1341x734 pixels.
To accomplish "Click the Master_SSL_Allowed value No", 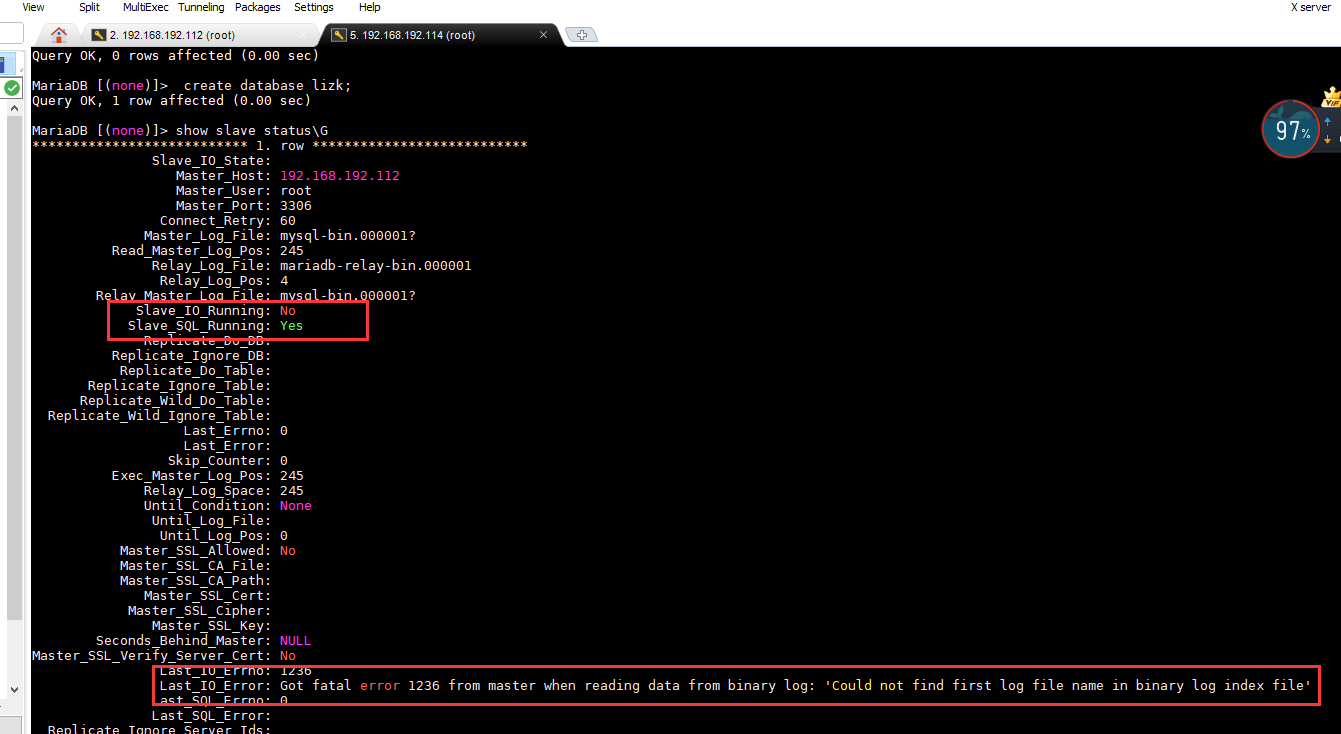I will pos(288,551).
